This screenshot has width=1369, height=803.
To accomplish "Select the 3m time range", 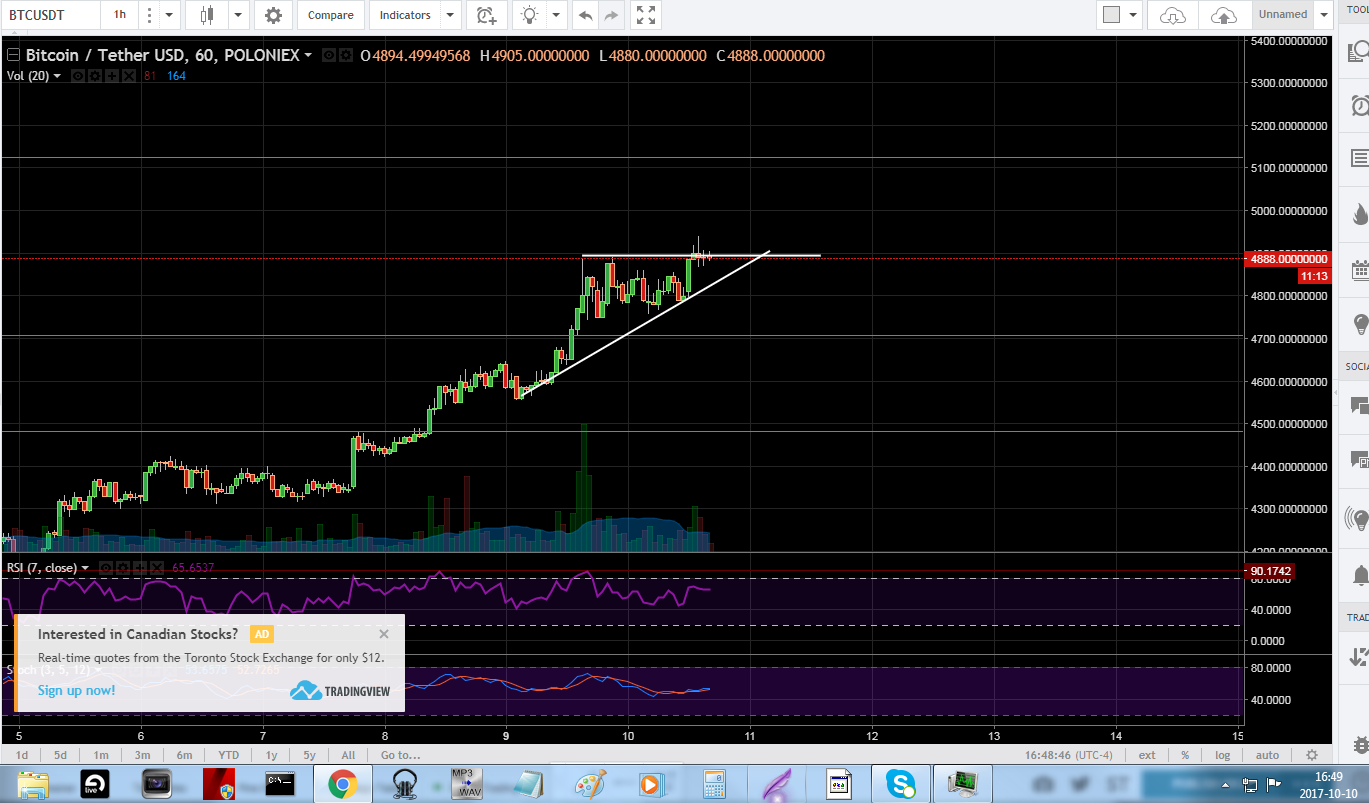I will click(142, 755).
